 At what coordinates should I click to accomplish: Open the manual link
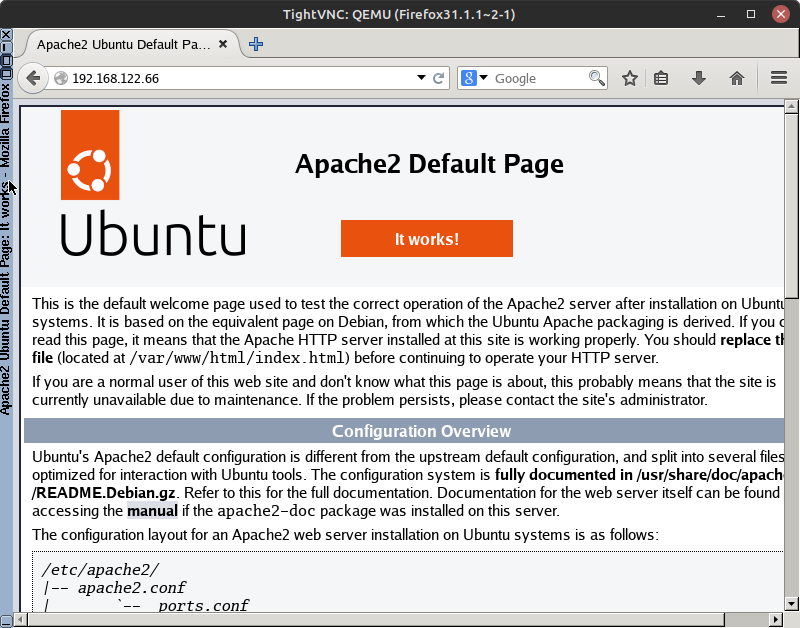[152, 511]
